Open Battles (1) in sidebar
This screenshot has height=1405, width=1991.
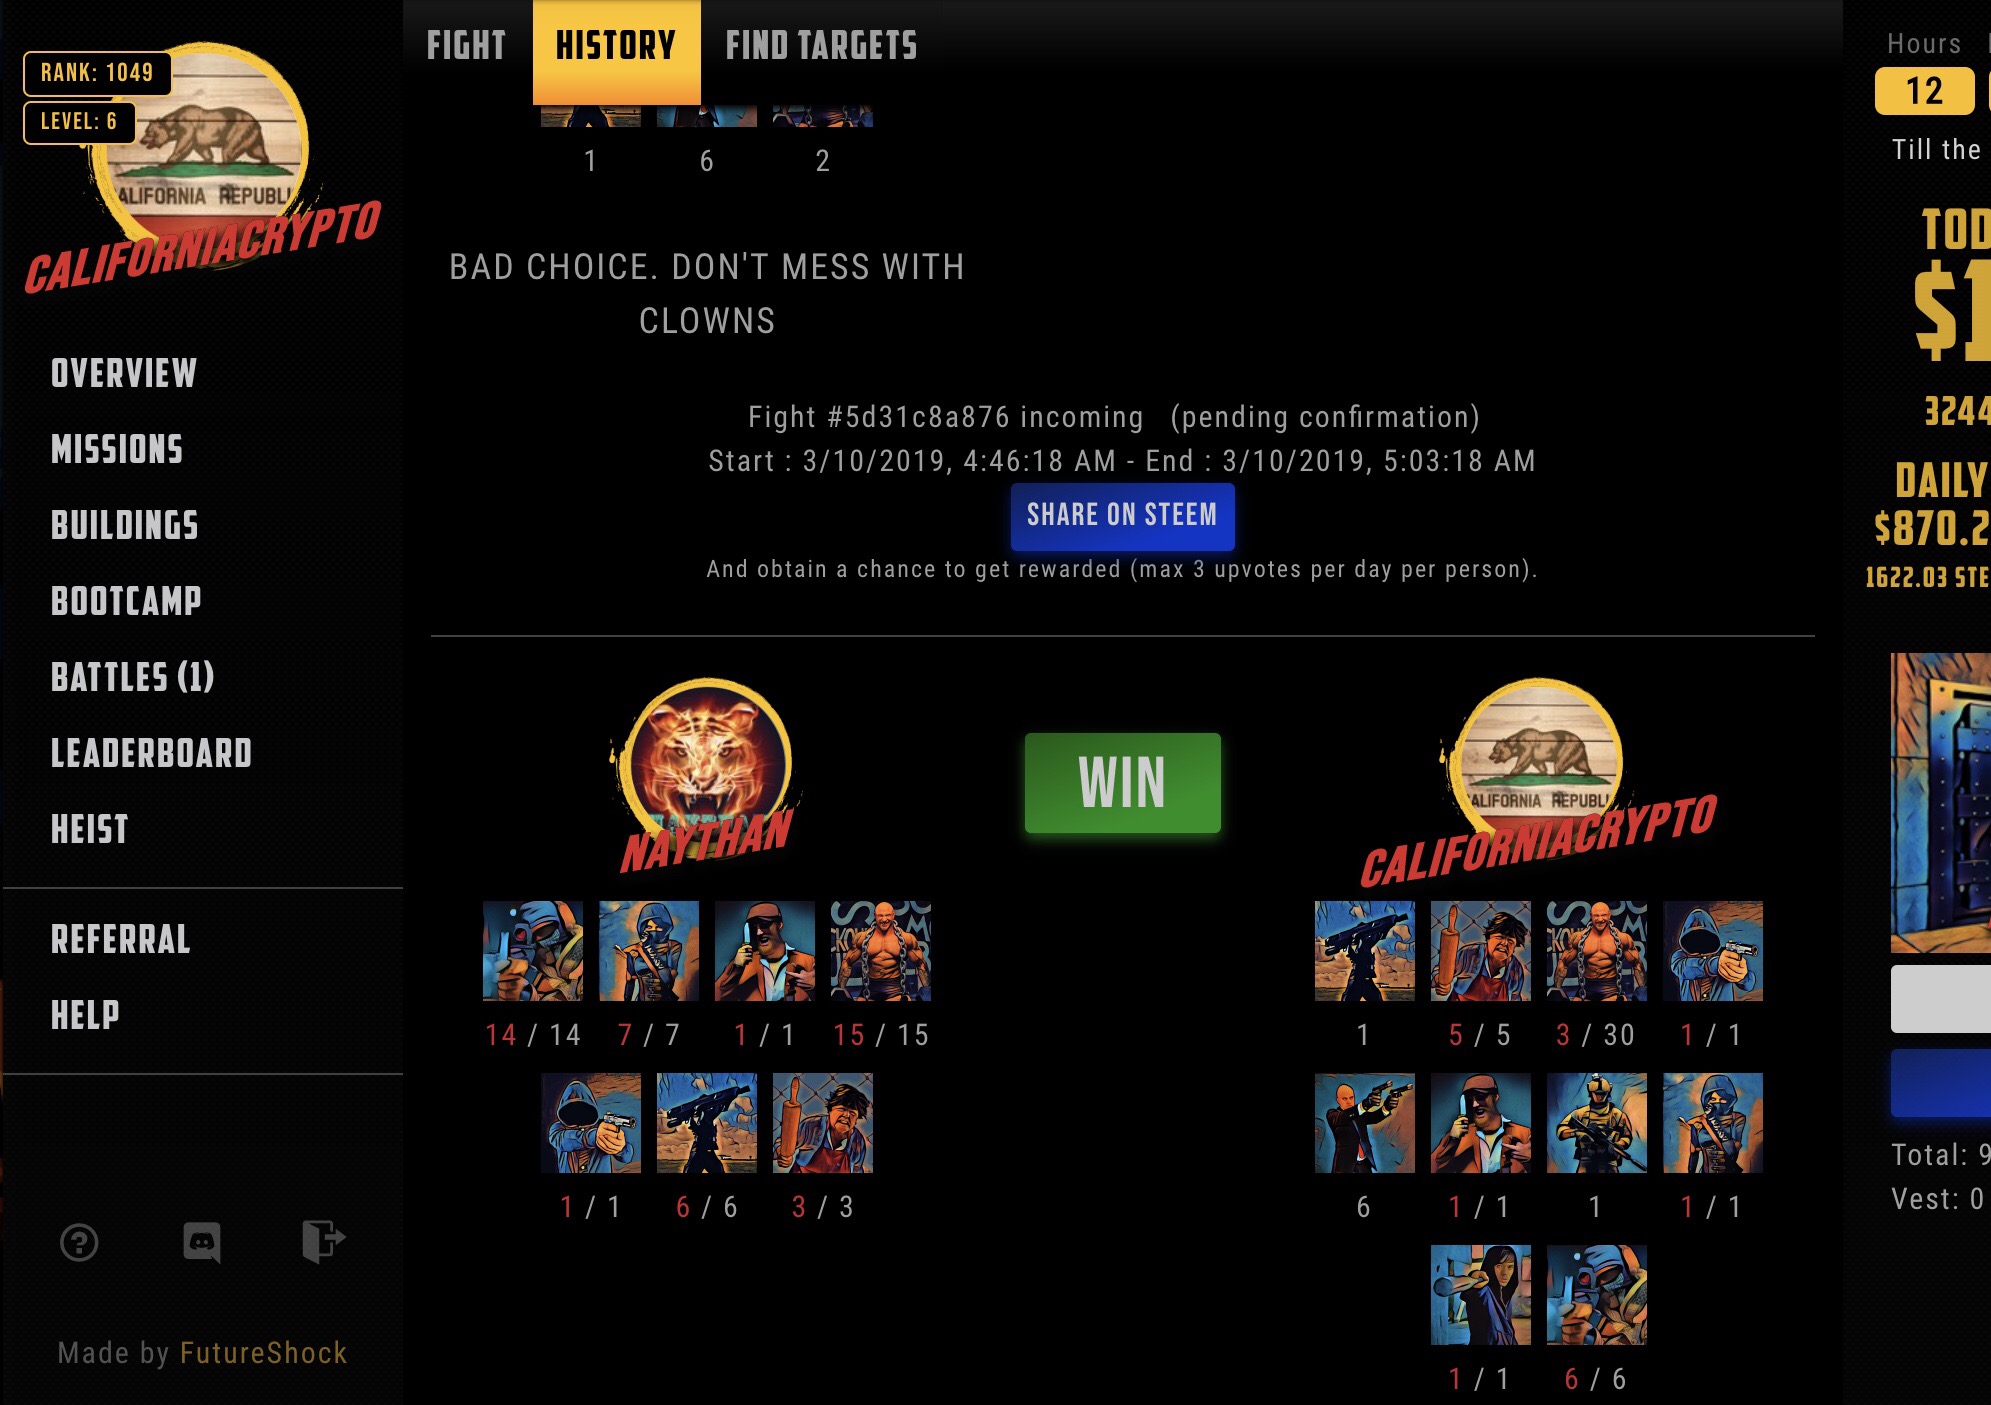coord(132,677)
